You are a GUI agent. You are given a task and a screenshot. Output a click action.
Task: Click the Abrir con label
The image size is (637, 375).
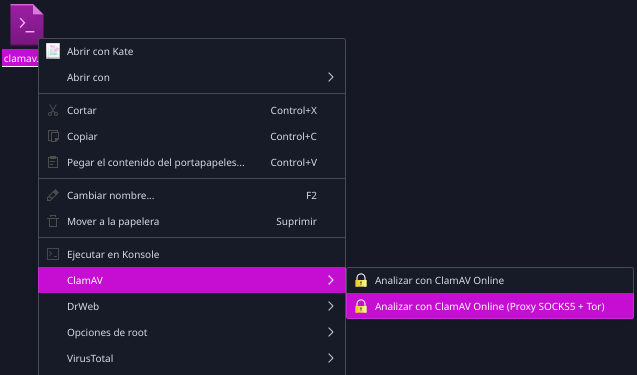pyautogui.click(x=88, y=77)
